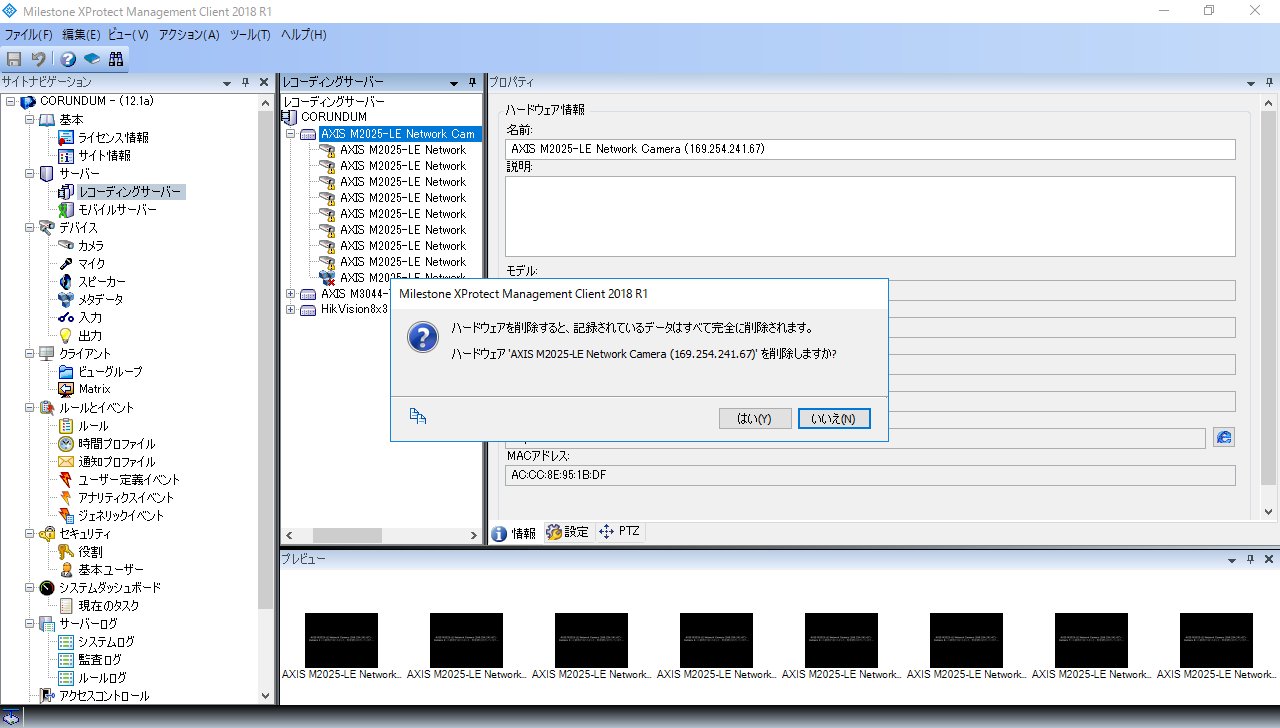The image size is (1280, 728).
Task: Click the copy icon in dialog footer
Action: pos(418,417)
